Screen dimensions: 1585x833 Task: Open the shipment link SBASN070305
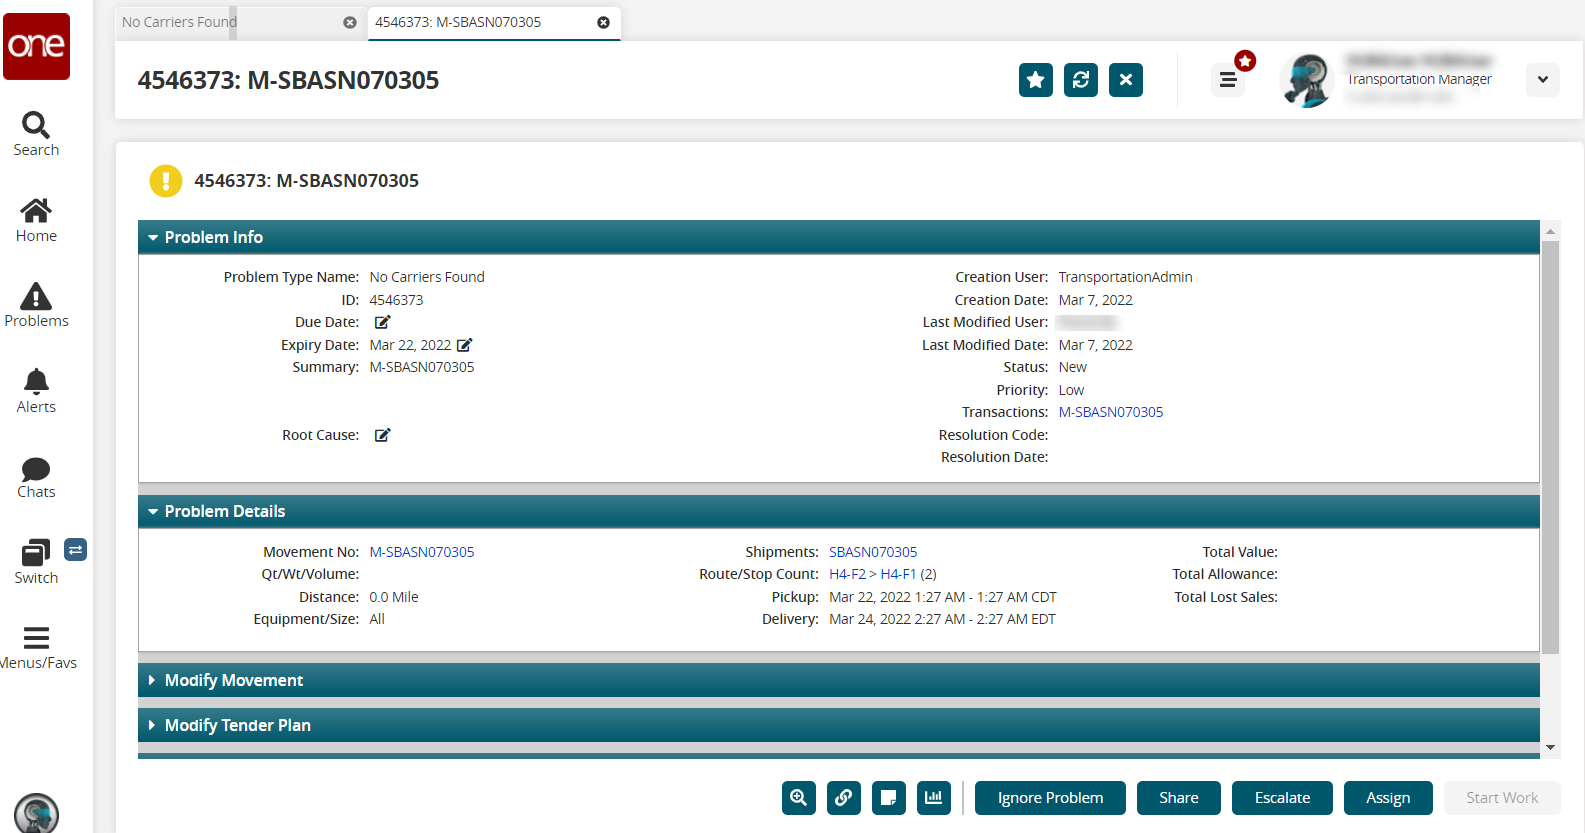pos(873,552)
